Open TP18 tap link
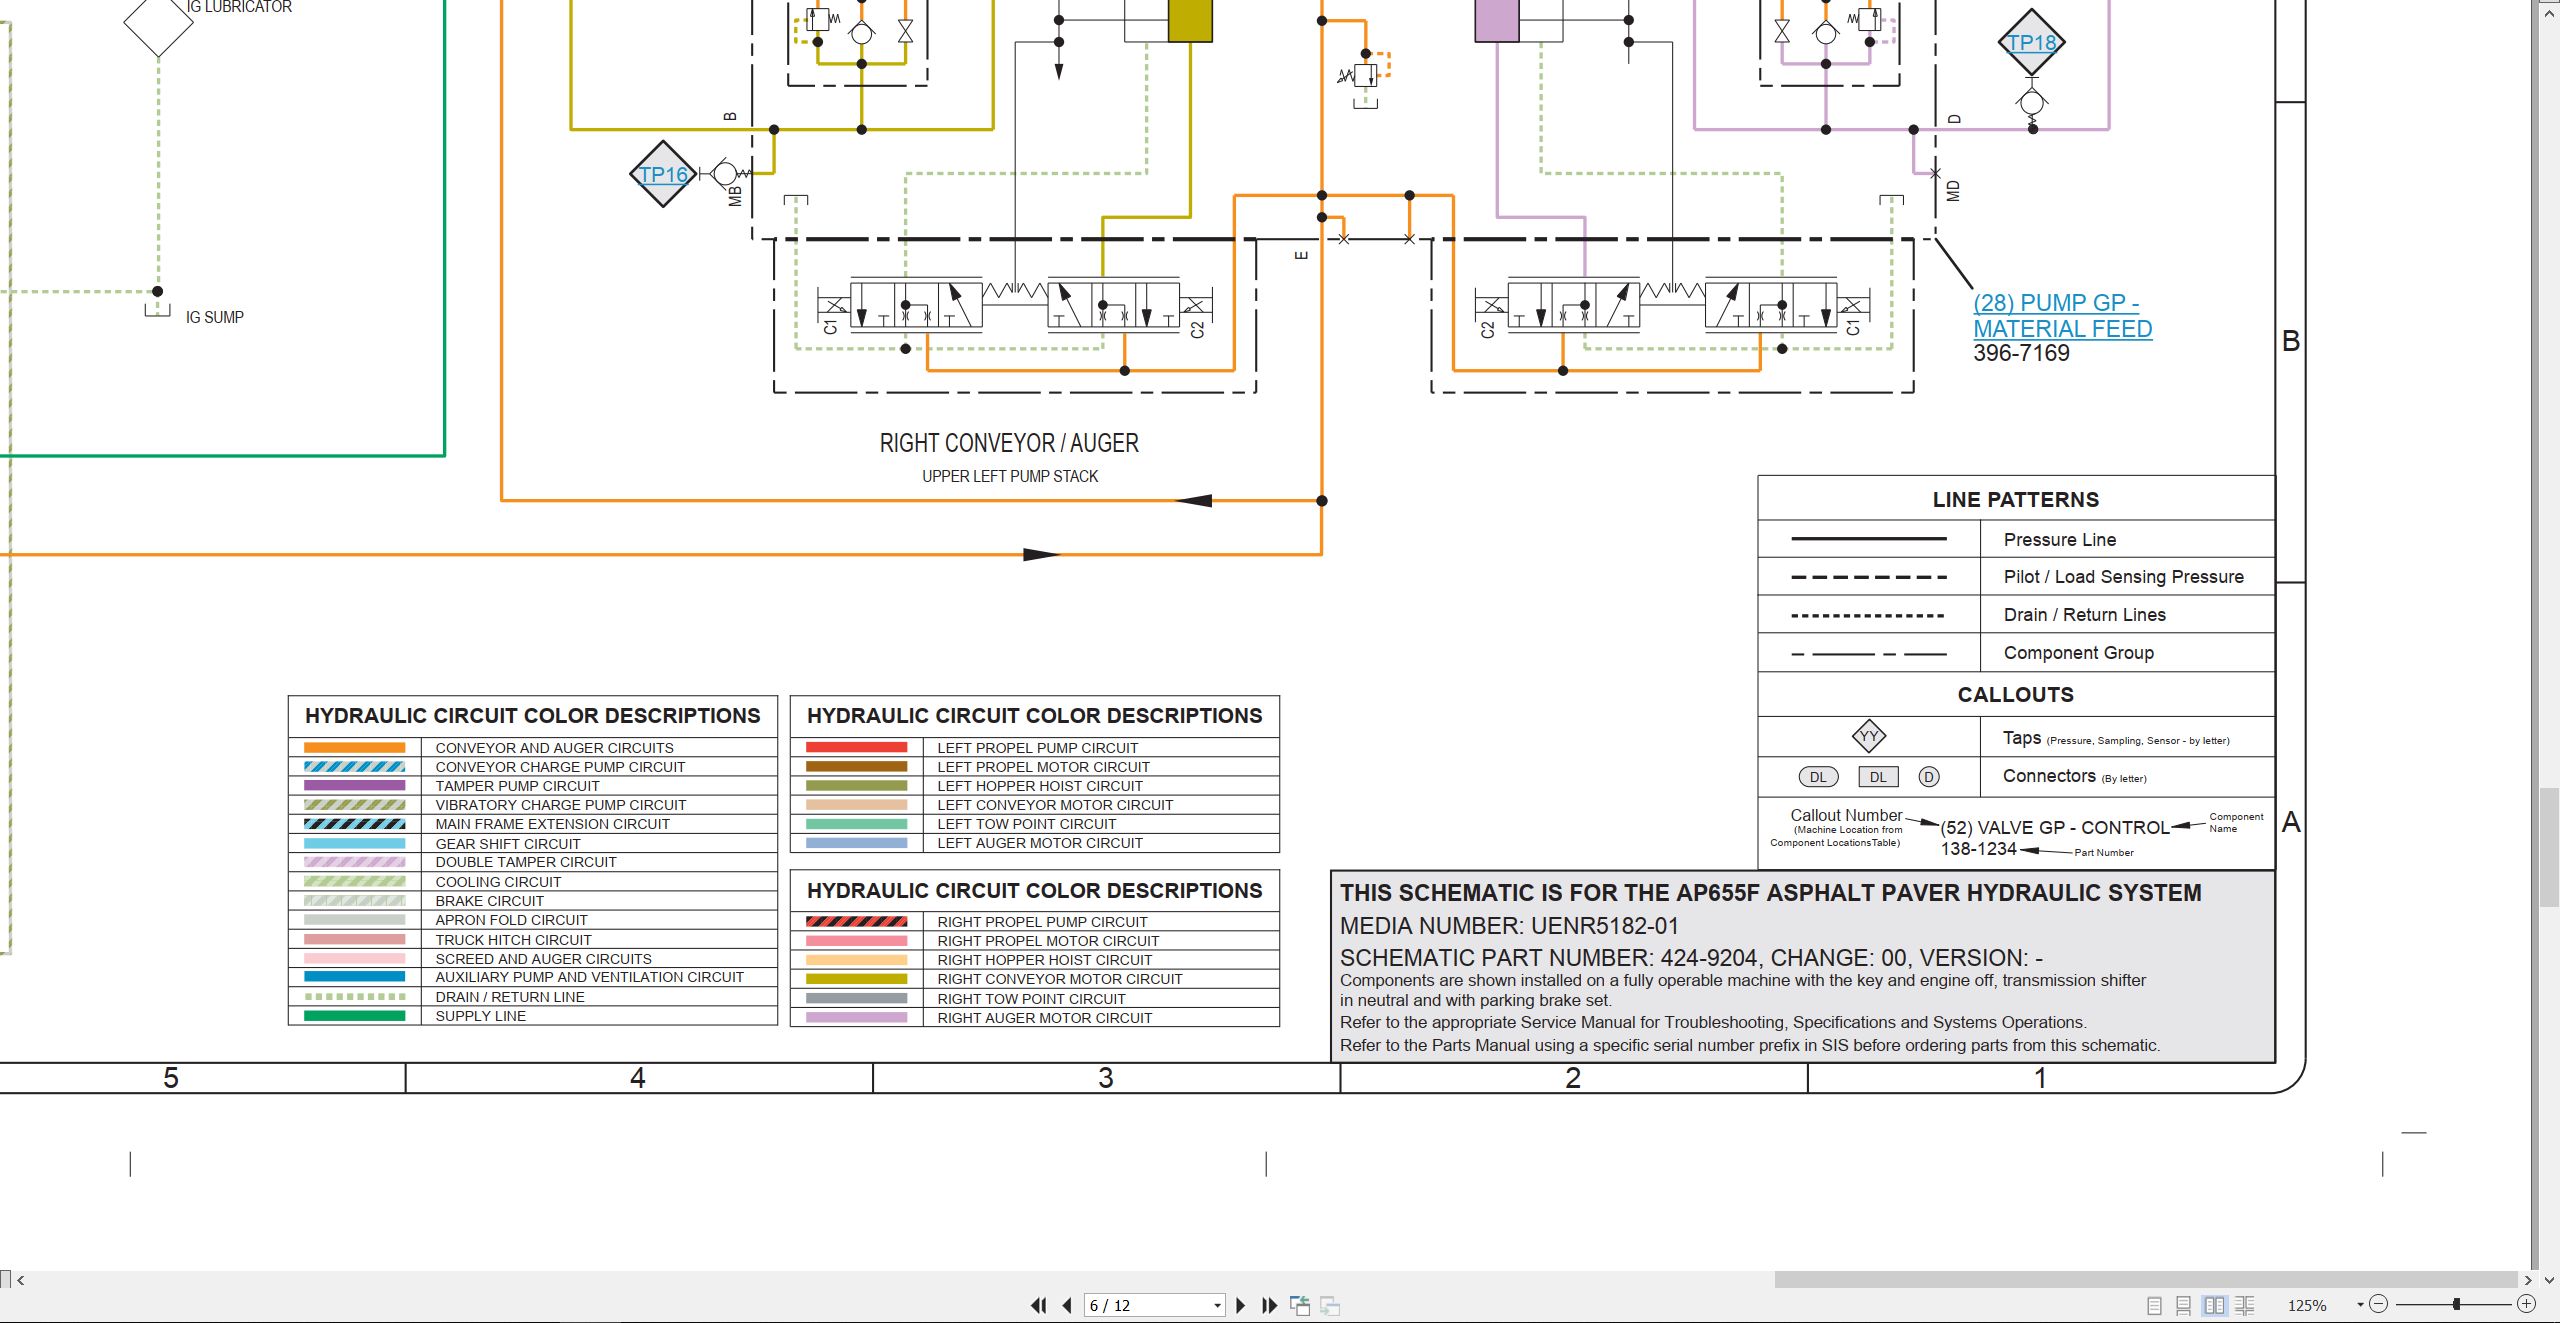 point(2032,43)
